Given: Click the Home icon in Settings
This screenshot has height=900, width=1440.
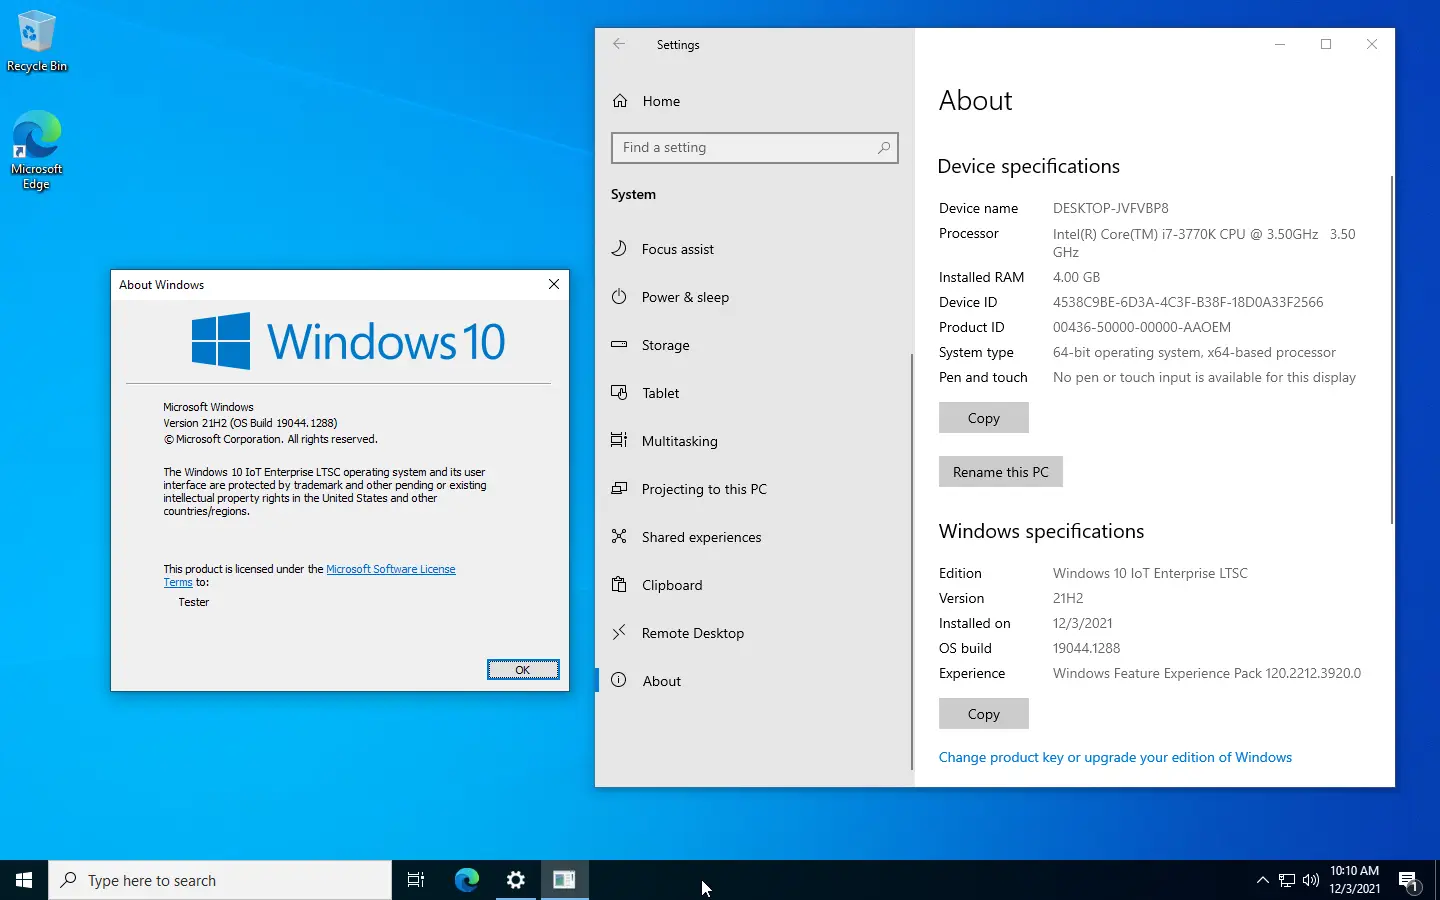Looking at the screenshot, I should pyautogui.click(x=620, y=101).
